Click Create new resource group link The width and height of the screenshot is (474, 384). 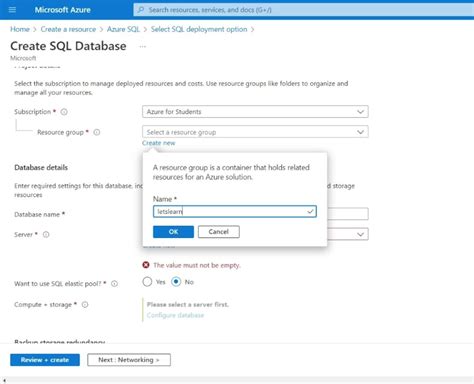pos(159,143)
